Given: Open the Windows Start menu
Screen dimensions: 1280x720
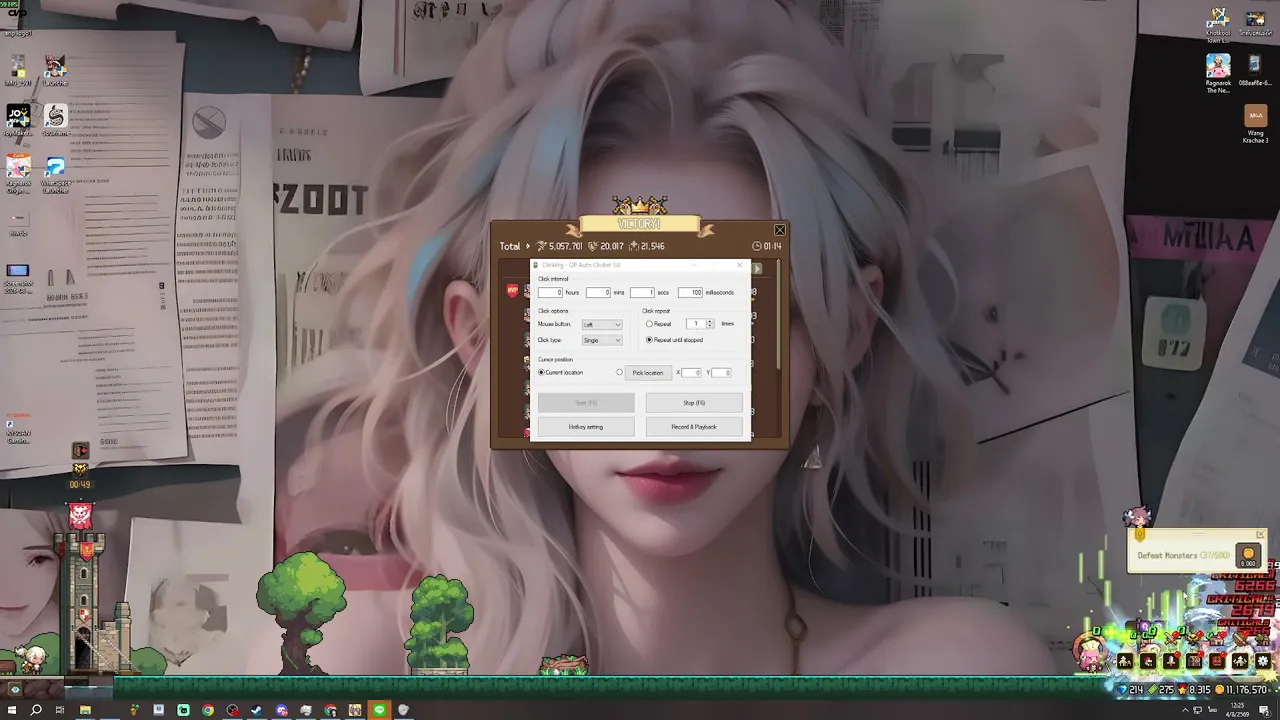Looking at the screenshot, I should pos(12,710).
